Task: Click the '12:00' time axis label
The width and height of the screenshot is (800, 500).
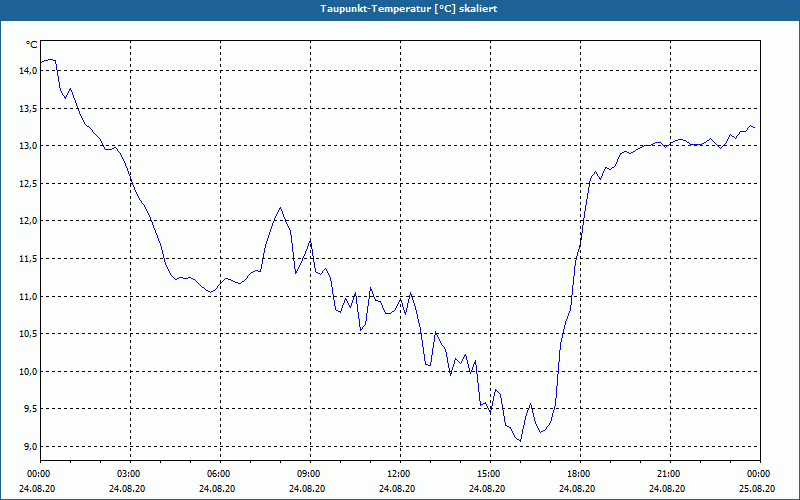Action: pyautogui.click(x=400, y=474)
